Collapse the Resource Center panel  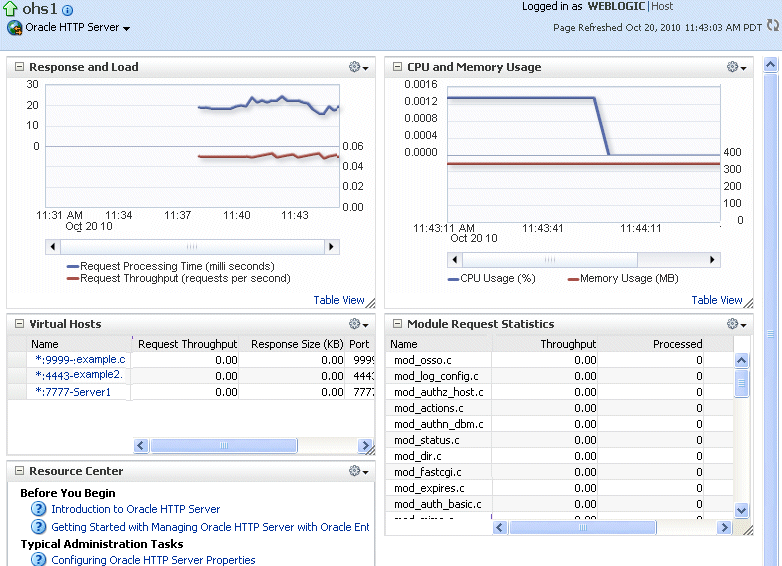19,471
